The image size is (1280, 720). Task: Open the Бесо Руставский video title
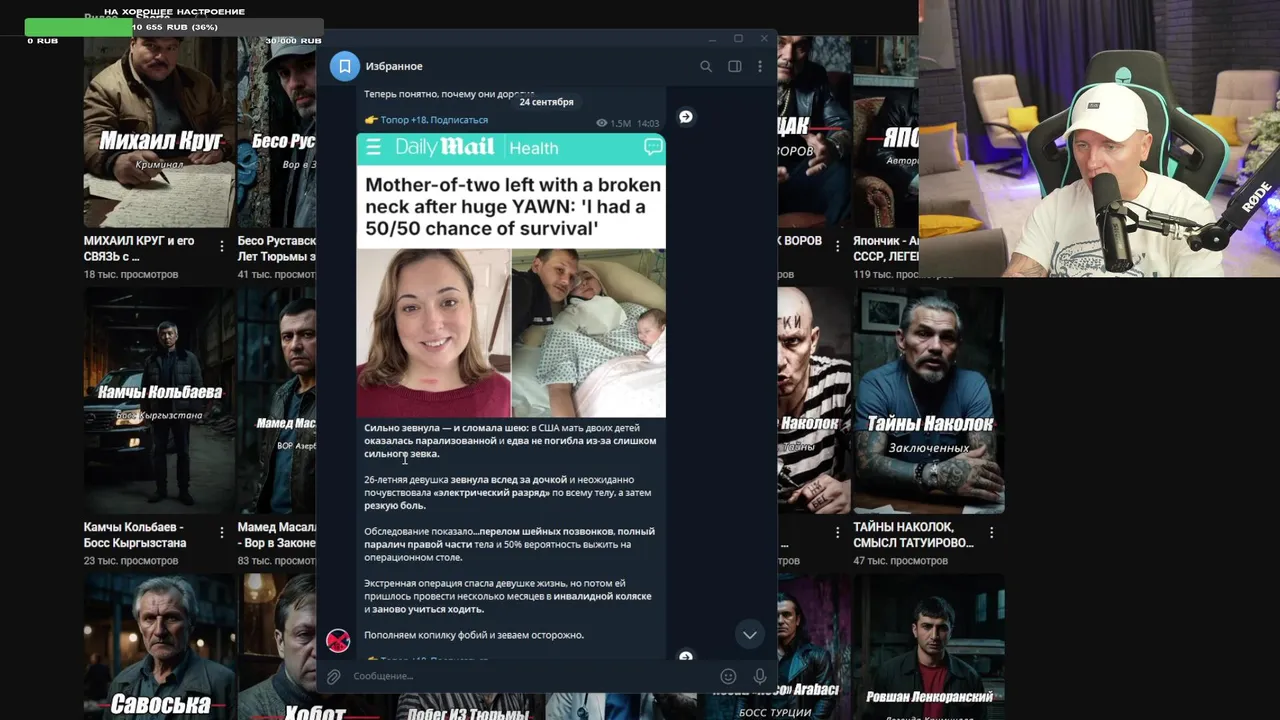[x=277, y=248]
